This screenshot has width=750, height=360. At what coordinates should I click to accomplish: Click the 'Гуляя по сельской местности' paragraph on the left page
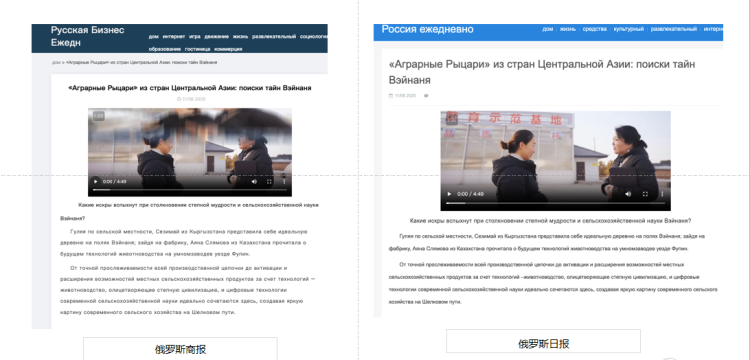coord(184,243)
